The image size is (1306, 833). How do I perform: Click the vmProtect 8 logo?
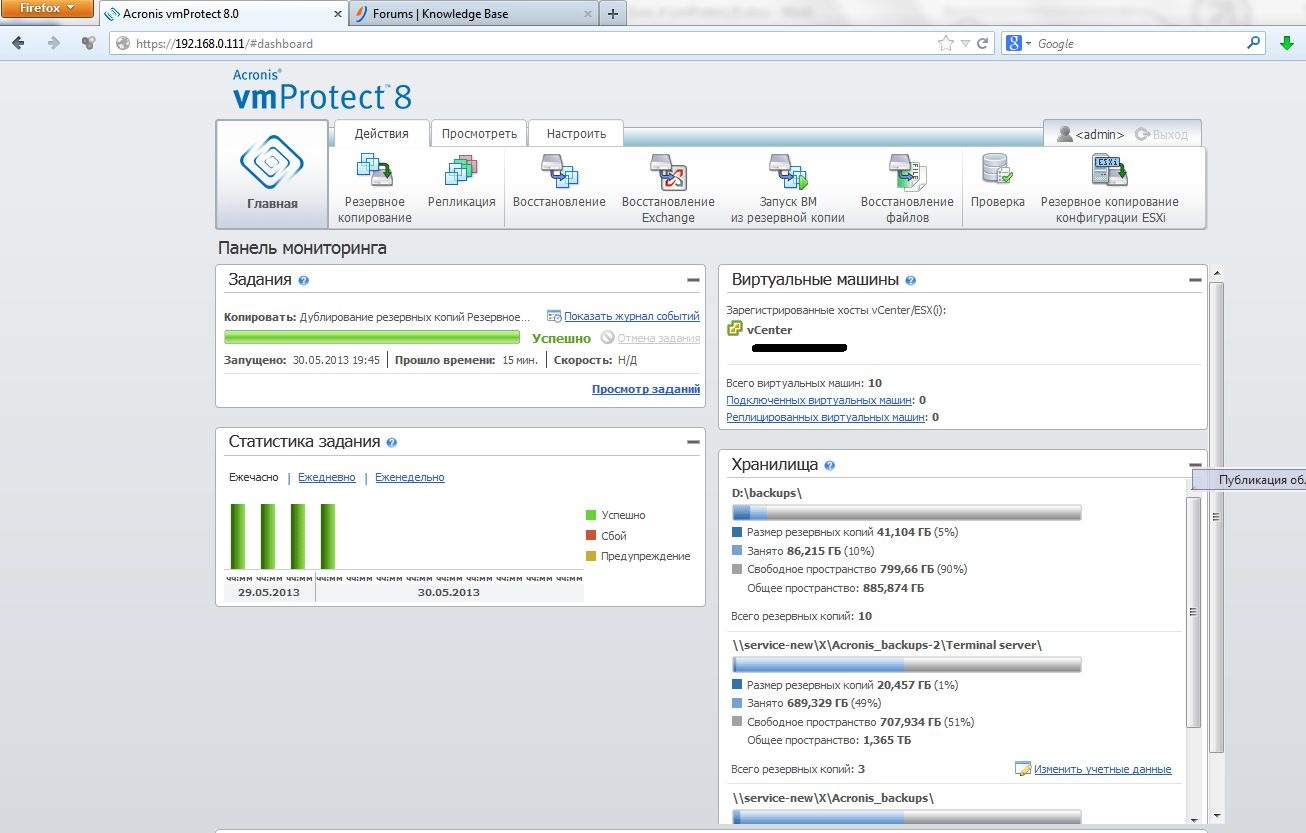click(x=321, y=90)
